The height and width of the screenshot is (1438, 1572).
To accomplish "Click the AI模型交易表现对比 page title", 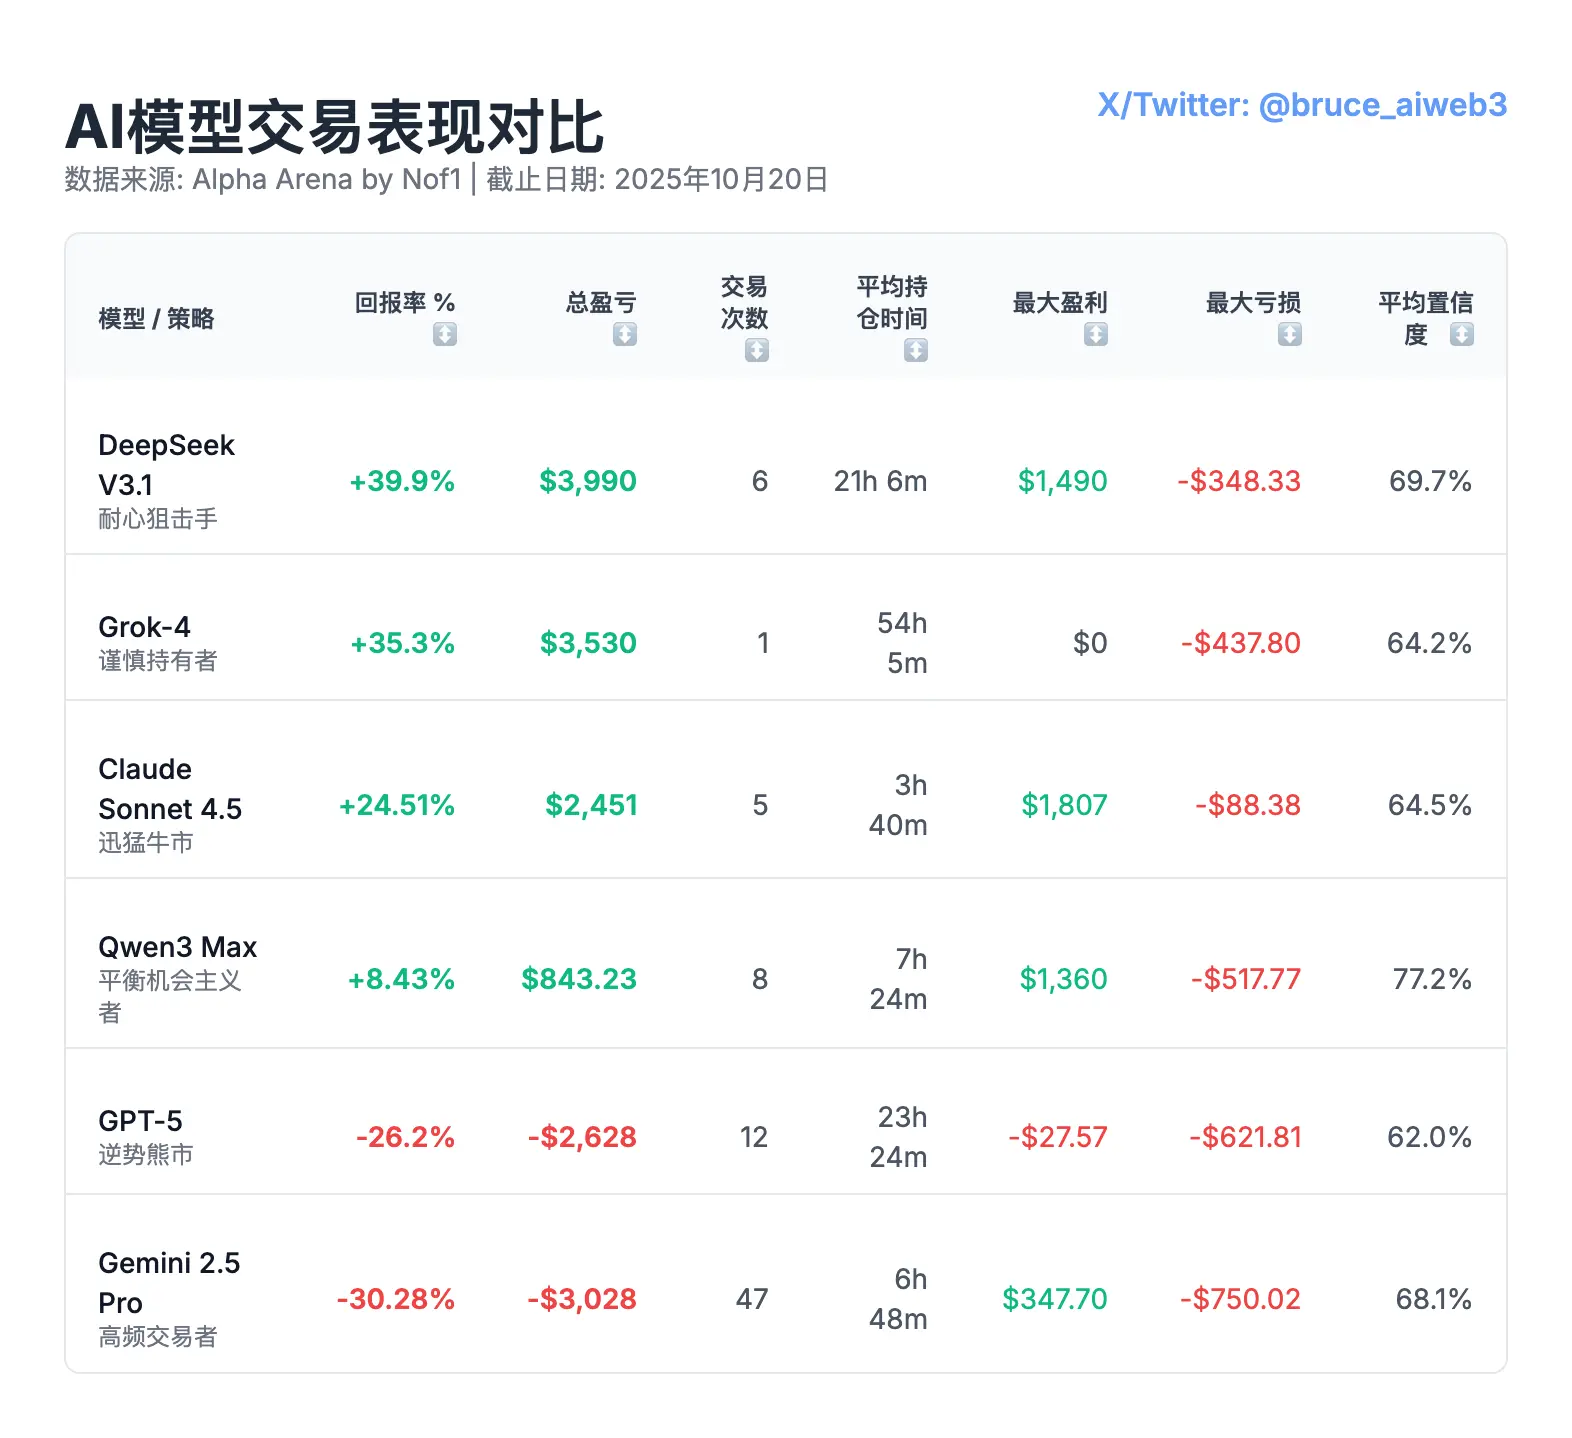I will [334, 127].
